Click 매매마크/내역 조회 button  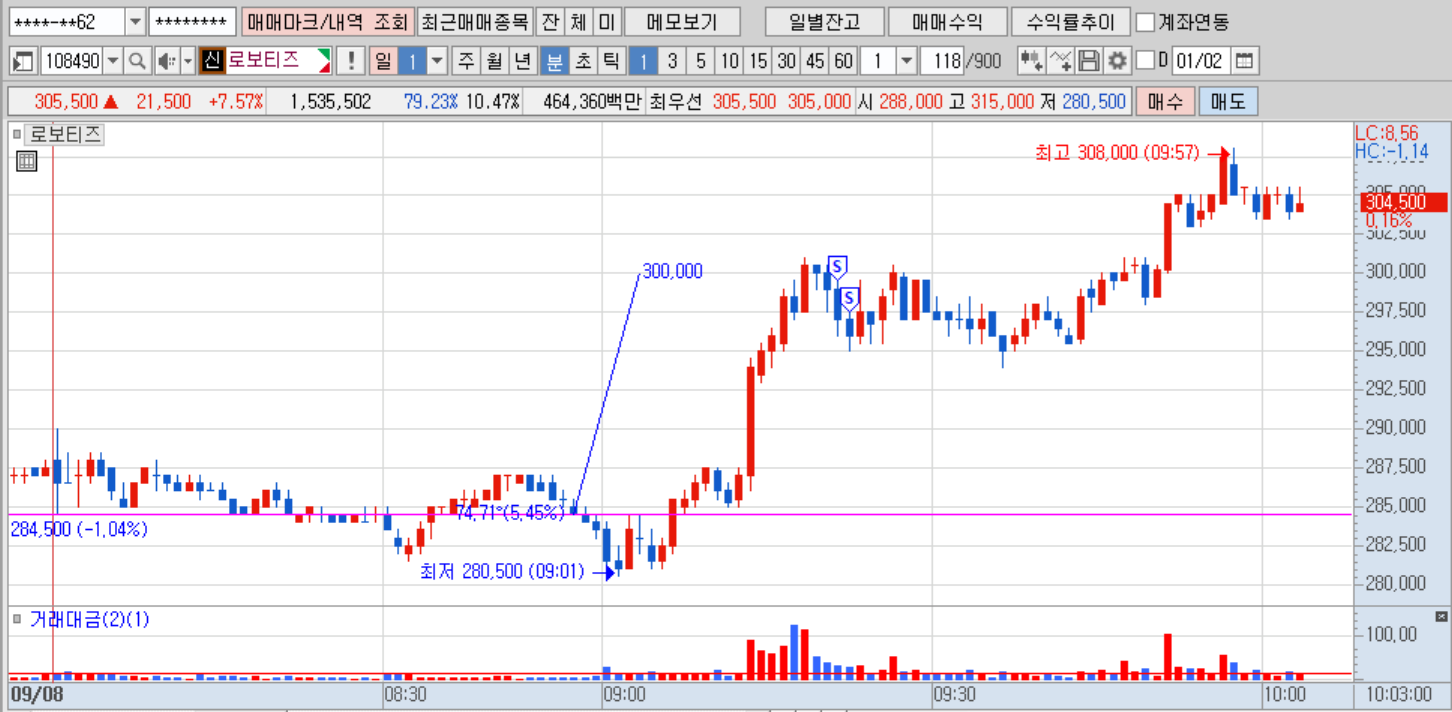[326, 21]
